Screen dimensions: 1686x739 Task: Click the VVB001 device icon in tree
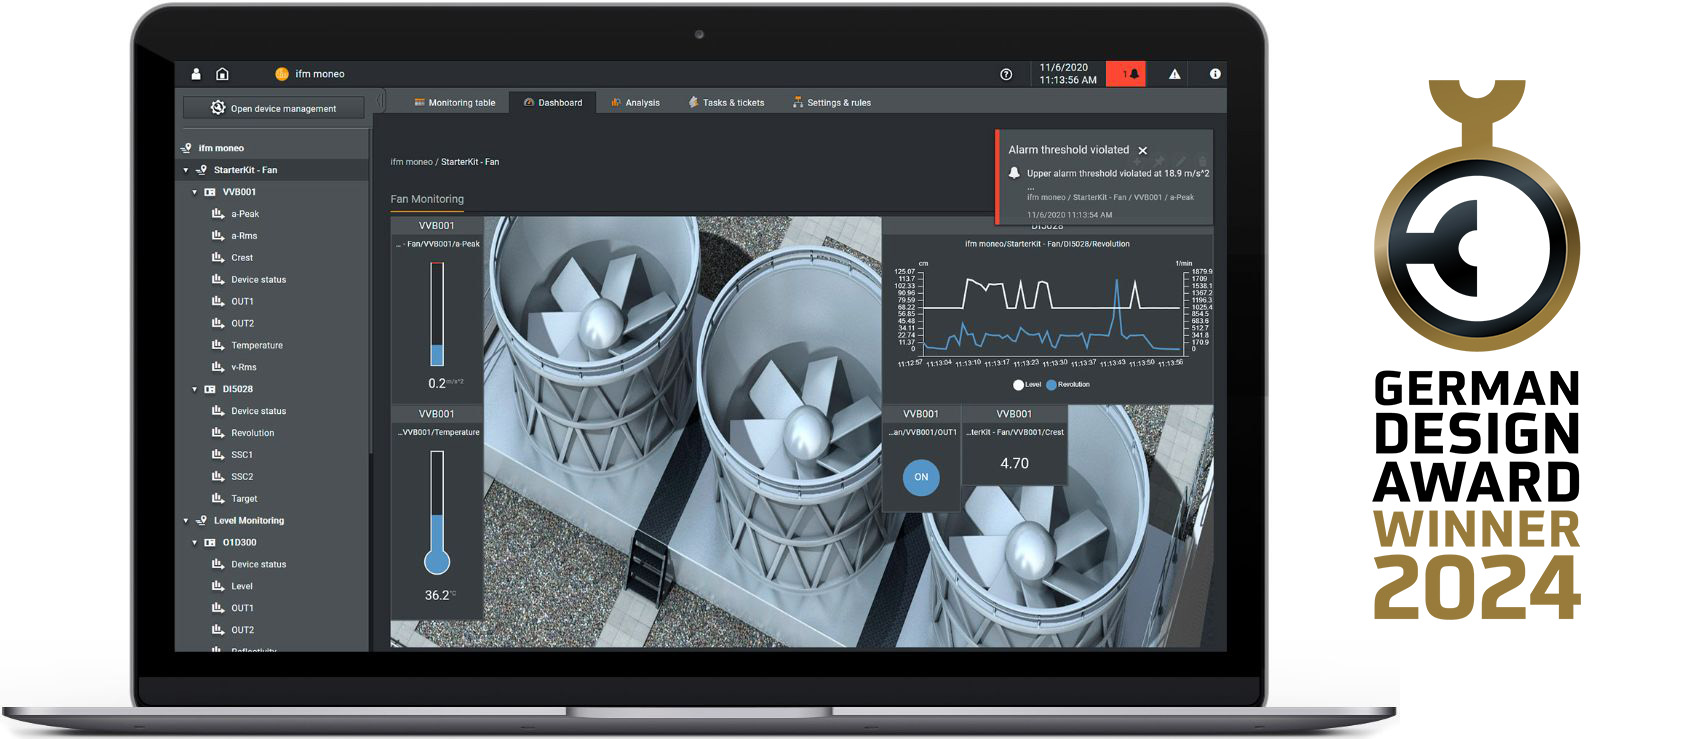point(210,192)
